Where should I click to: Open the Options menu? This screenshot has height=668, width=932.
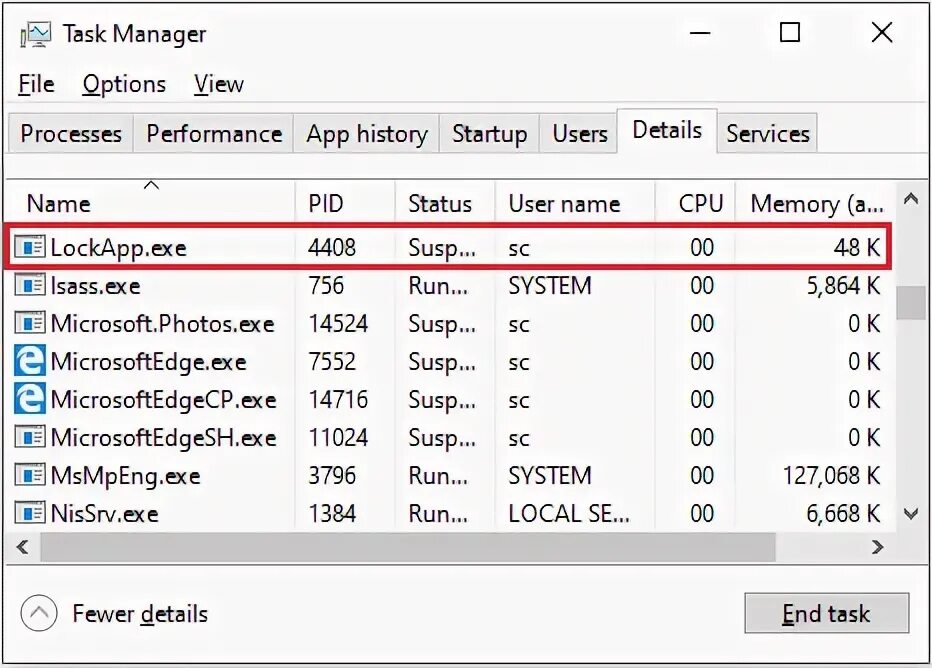pyautogui.click(x=124, y=85)
